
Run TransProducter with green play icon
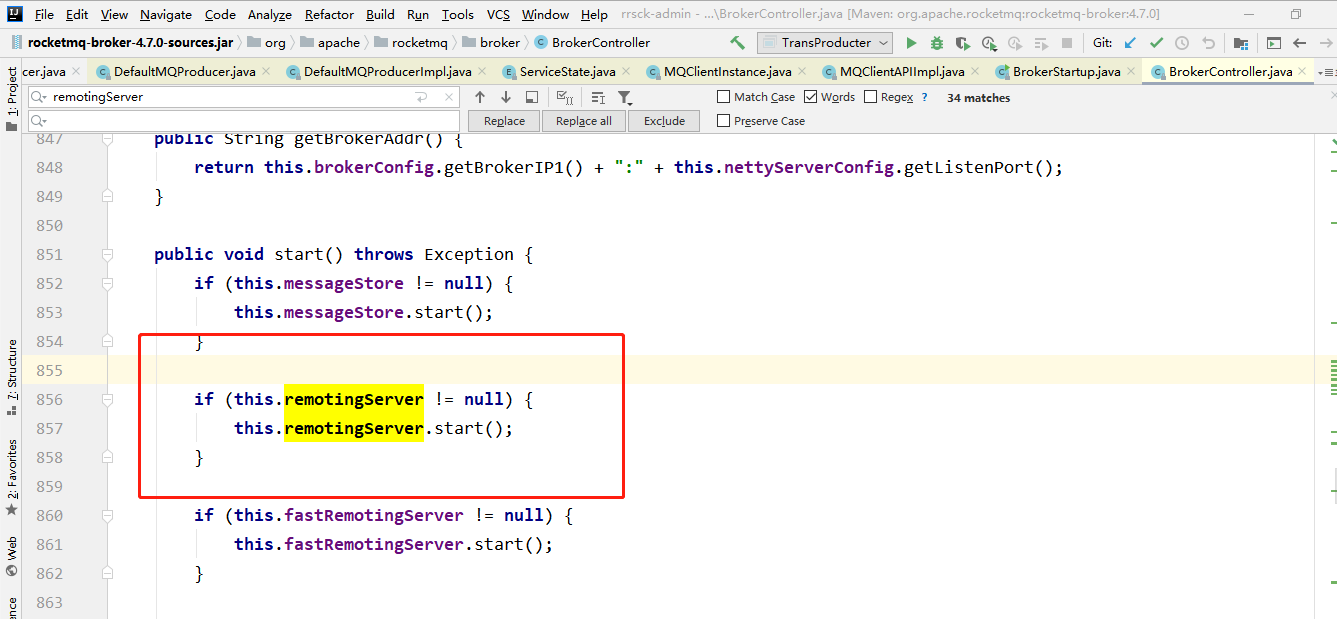[911, 43]
